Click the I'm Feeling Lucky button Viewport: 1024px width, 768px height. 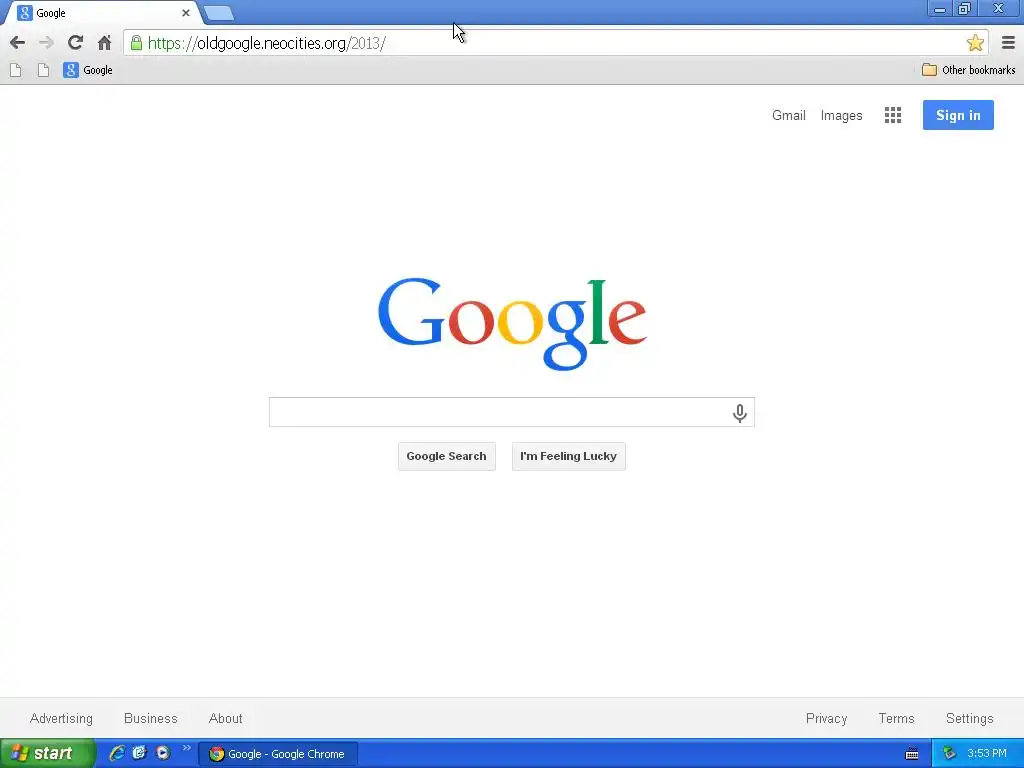click(x=568, y=456)
